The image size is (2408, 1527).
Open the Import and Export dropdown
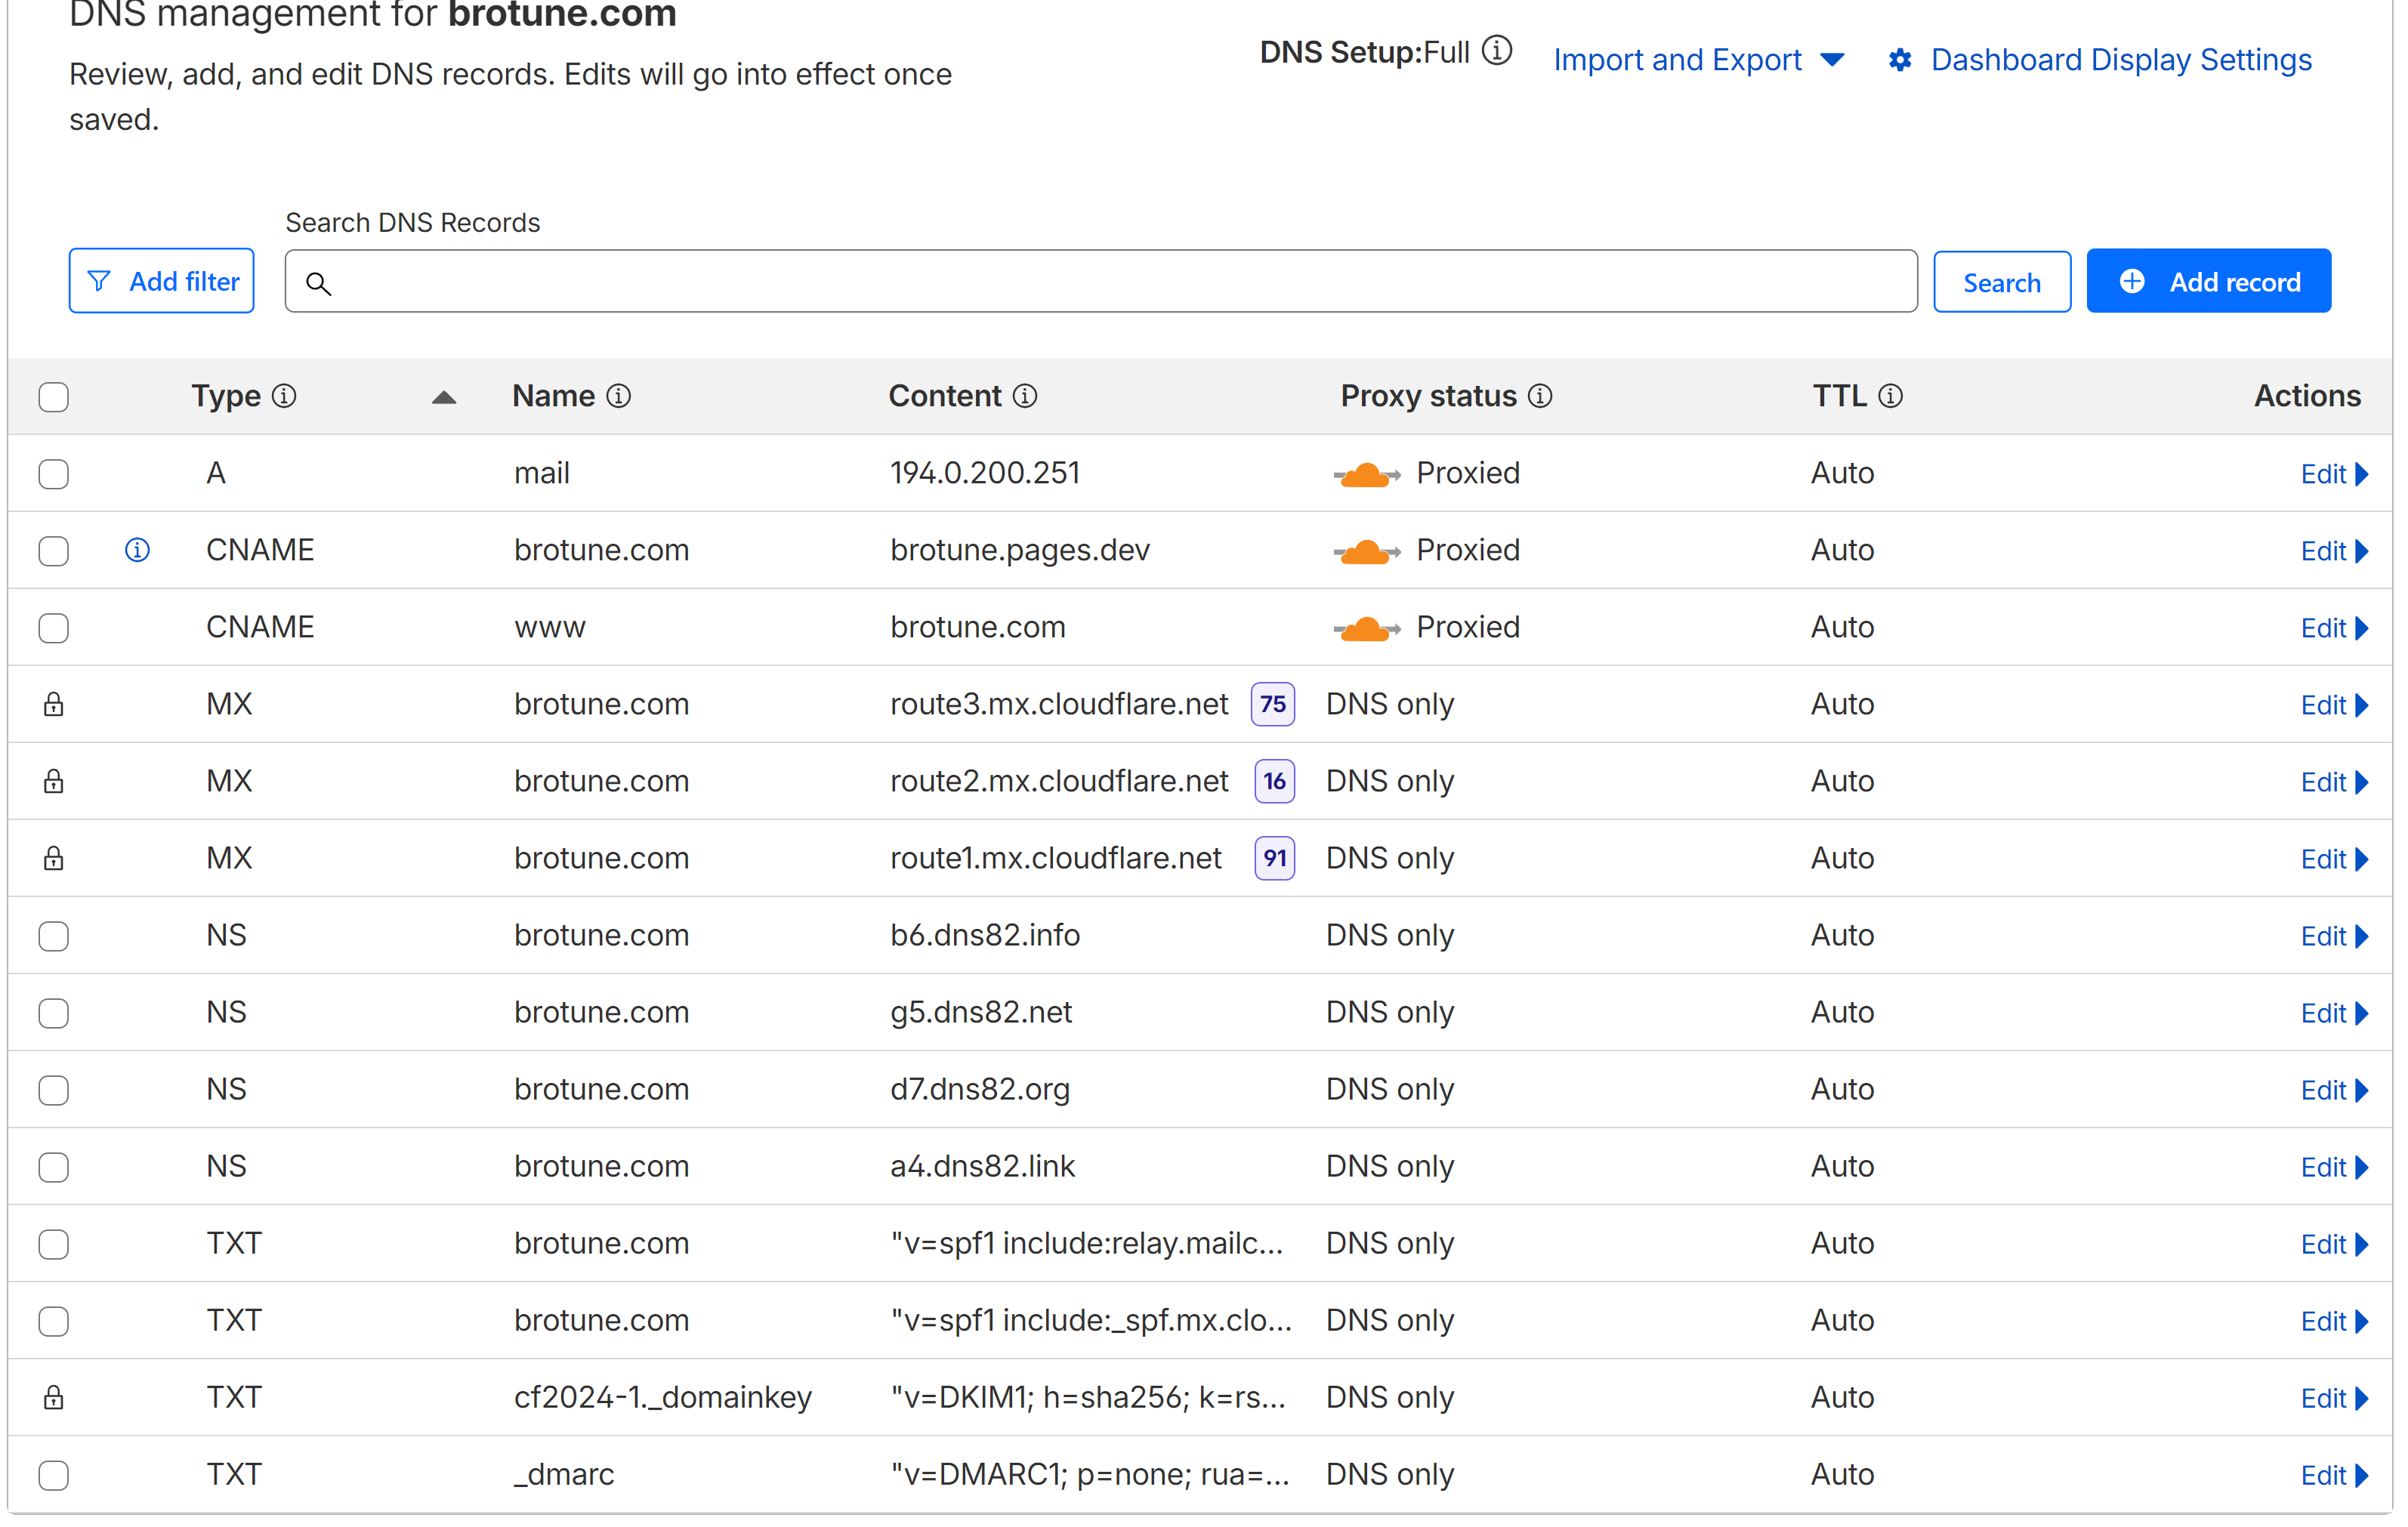point(1698,60)
